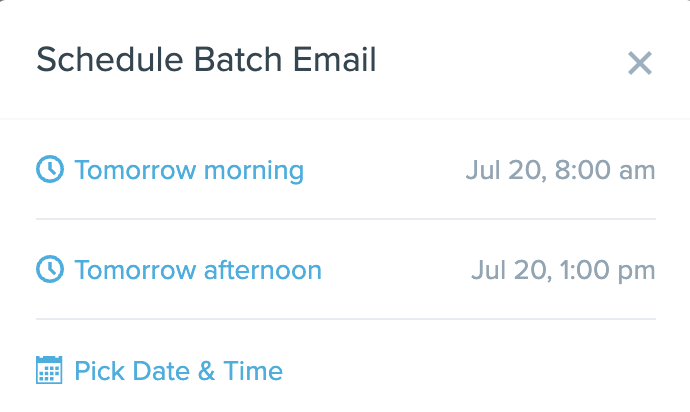This screenshot has width=690, height=412.
Task: Click the clock icon beside Tomorrow morning
Action: [49, 170]
